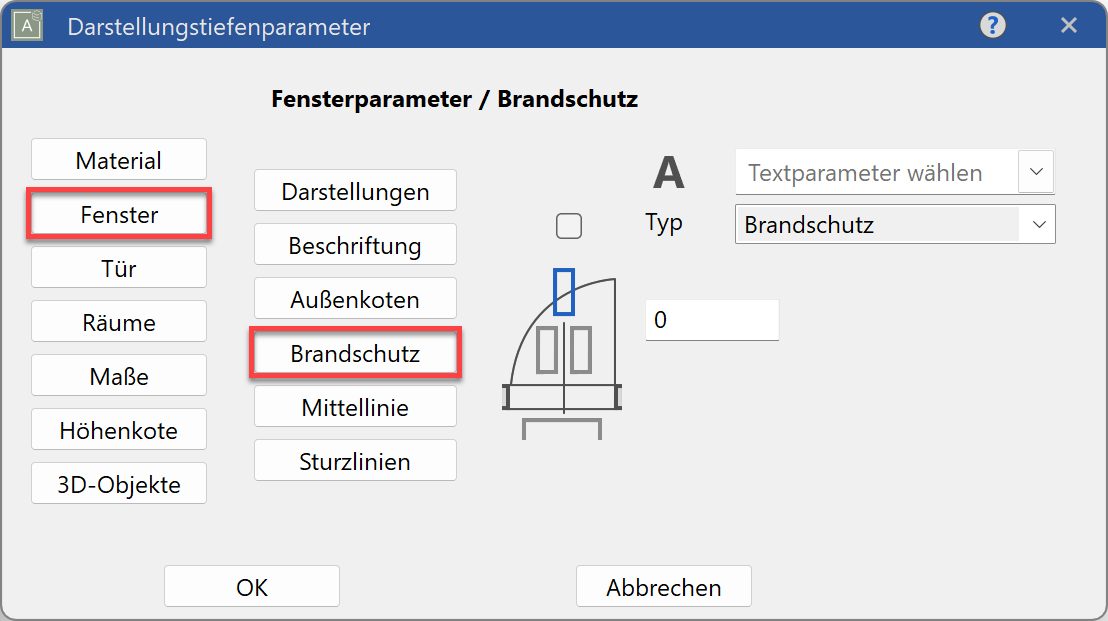
Task: Select the Fenster category
Action: click(x=118, y=213)
